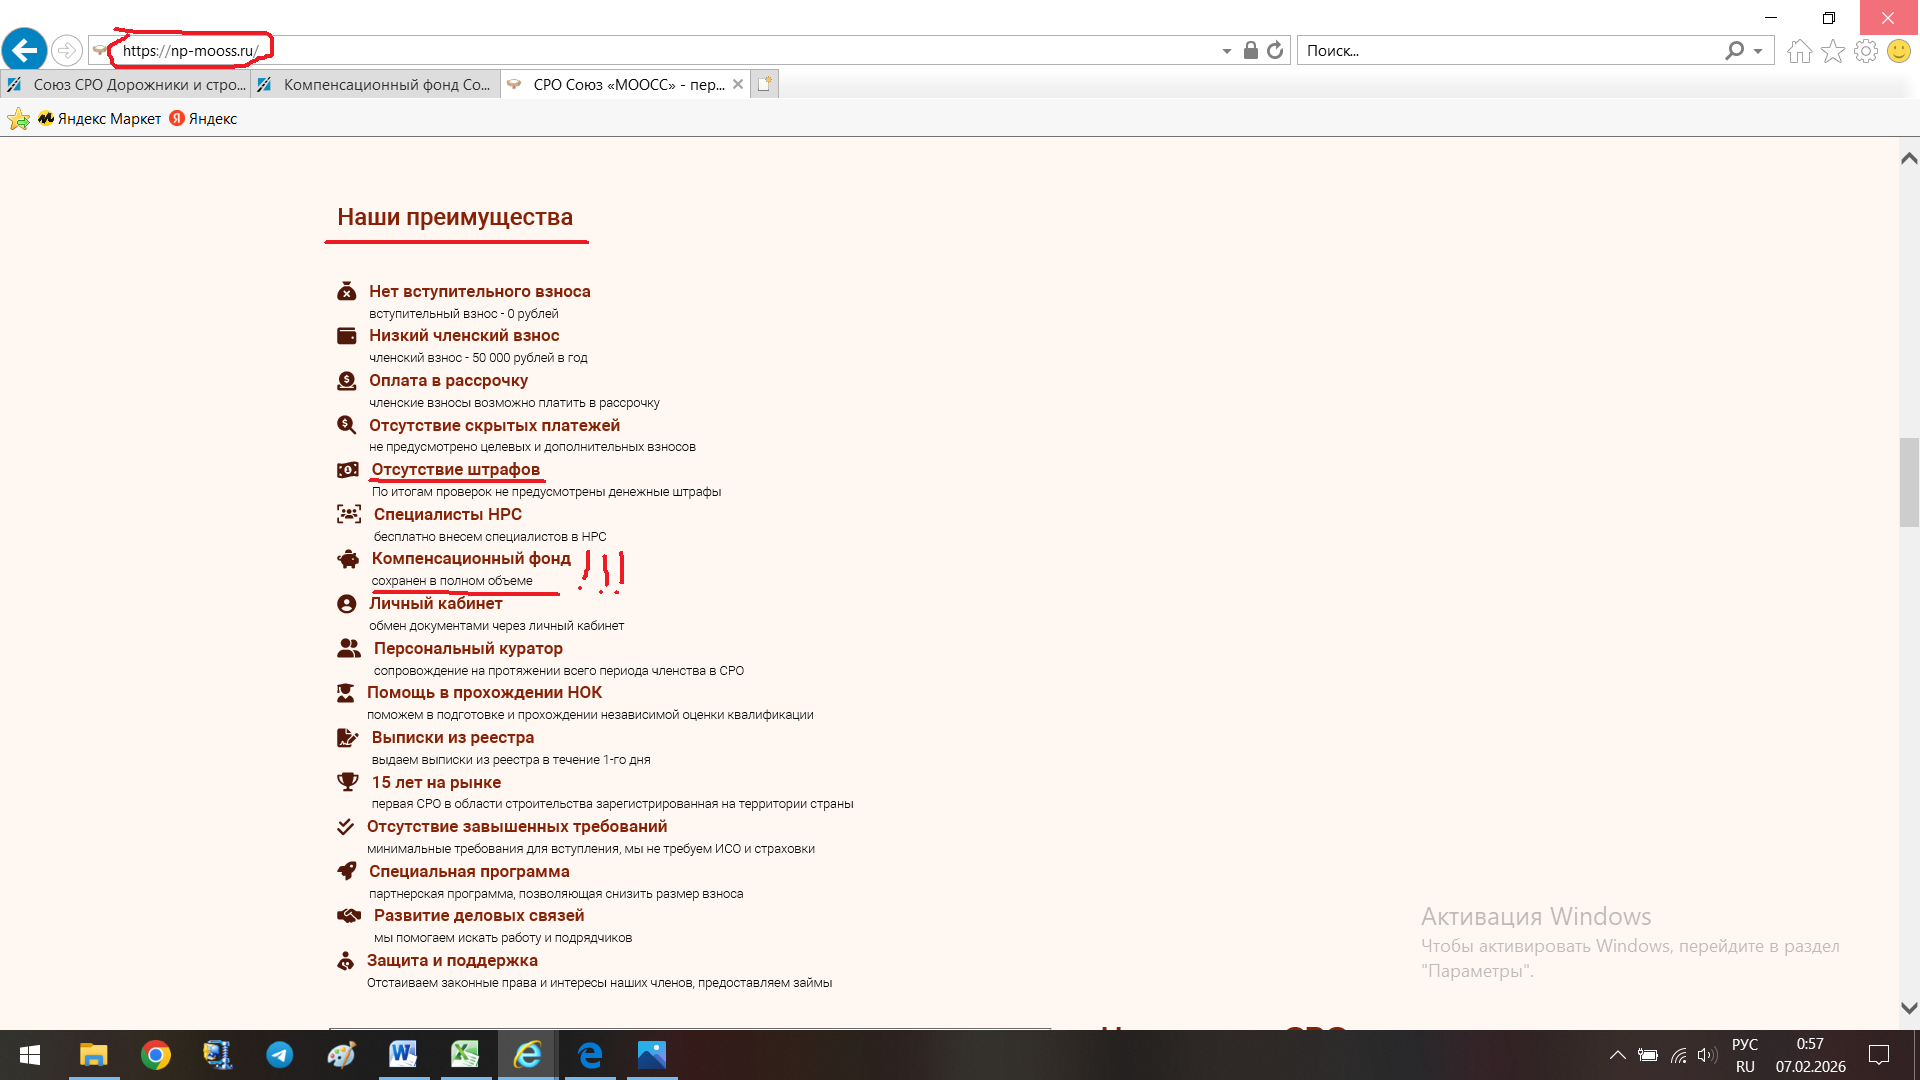
Task: Show hidden system tray icons
Action: (x=1616, y=1055)
